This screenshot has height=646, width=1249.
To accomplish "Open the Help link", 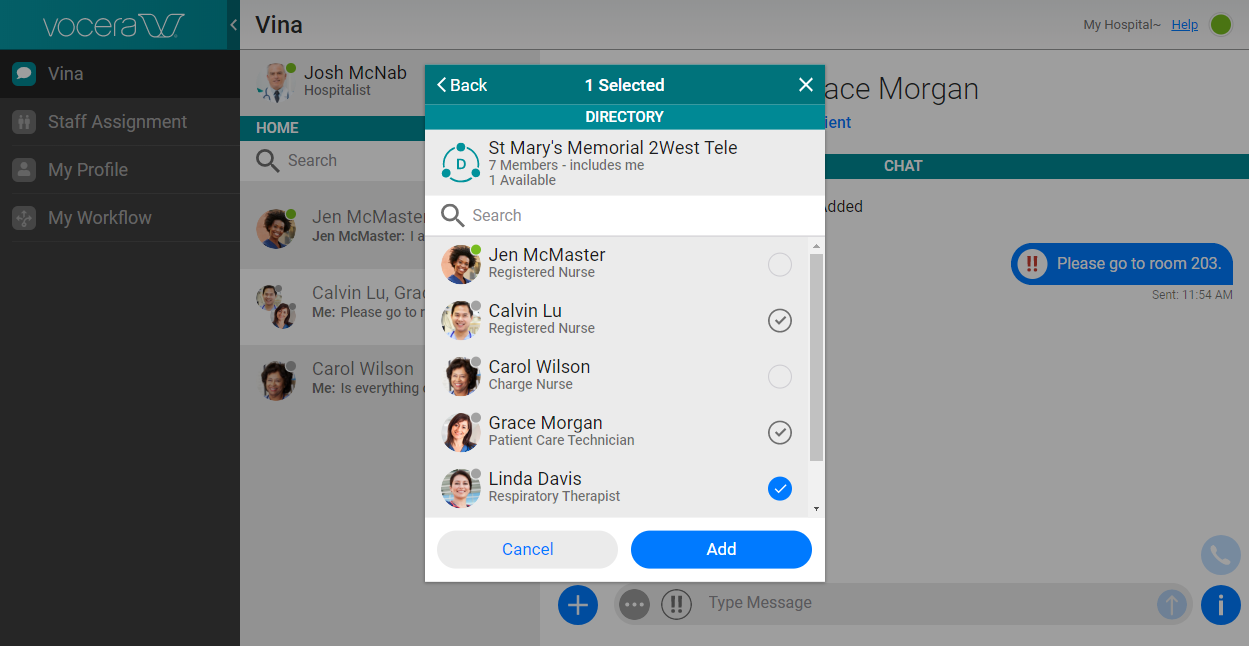I will point(1183,24).
